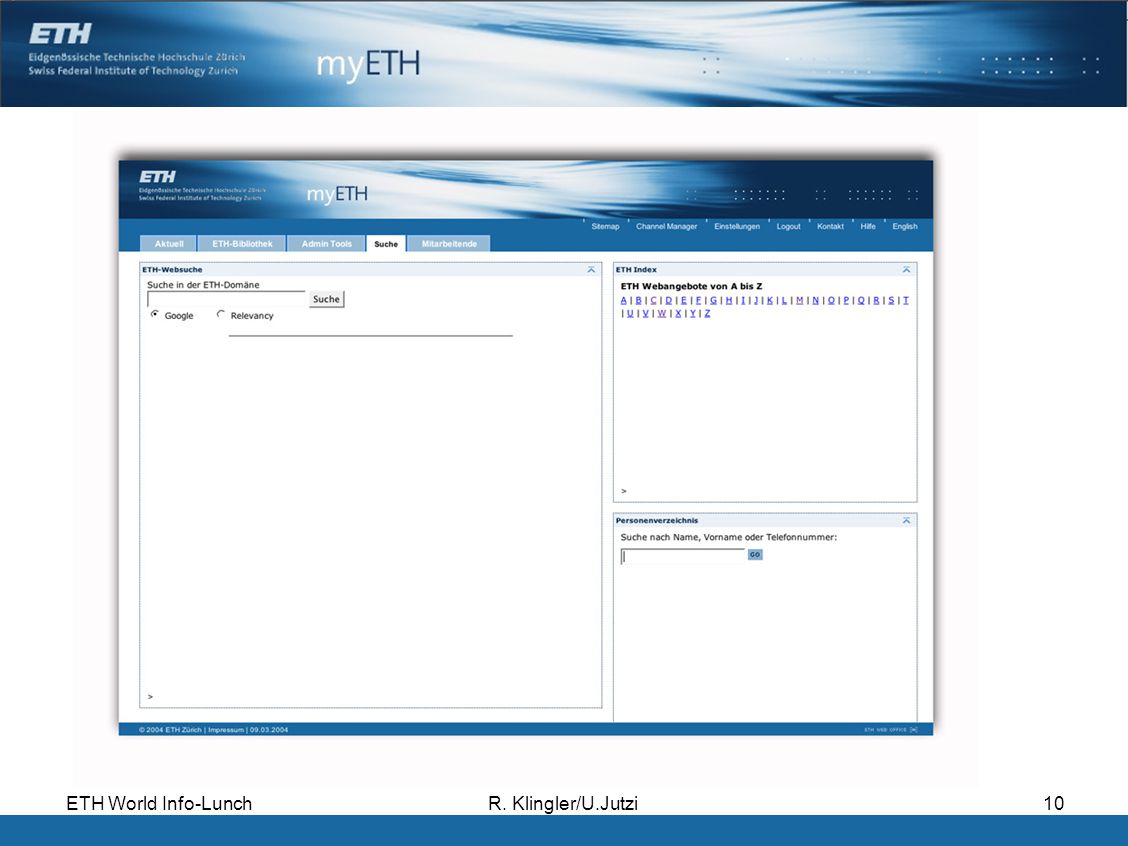Open index letter Y
Image resolution: width=1128 pixels, height=846 pixels.
point(693,314)
